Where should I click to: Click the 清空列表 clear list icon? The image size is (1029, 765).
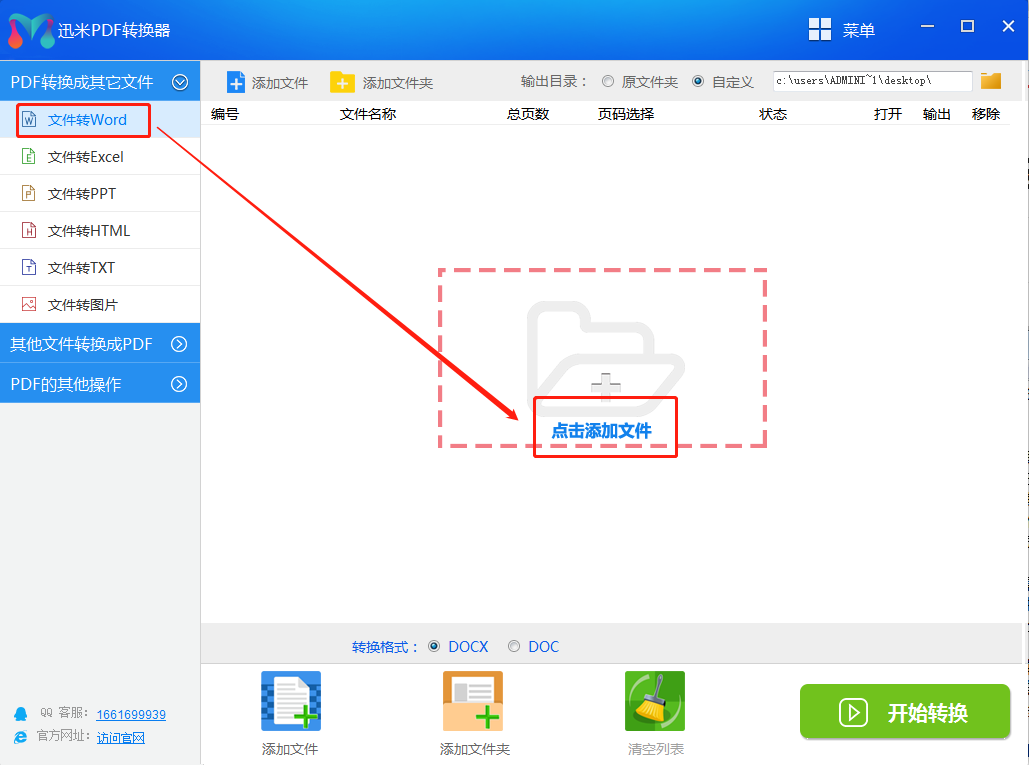654,700
